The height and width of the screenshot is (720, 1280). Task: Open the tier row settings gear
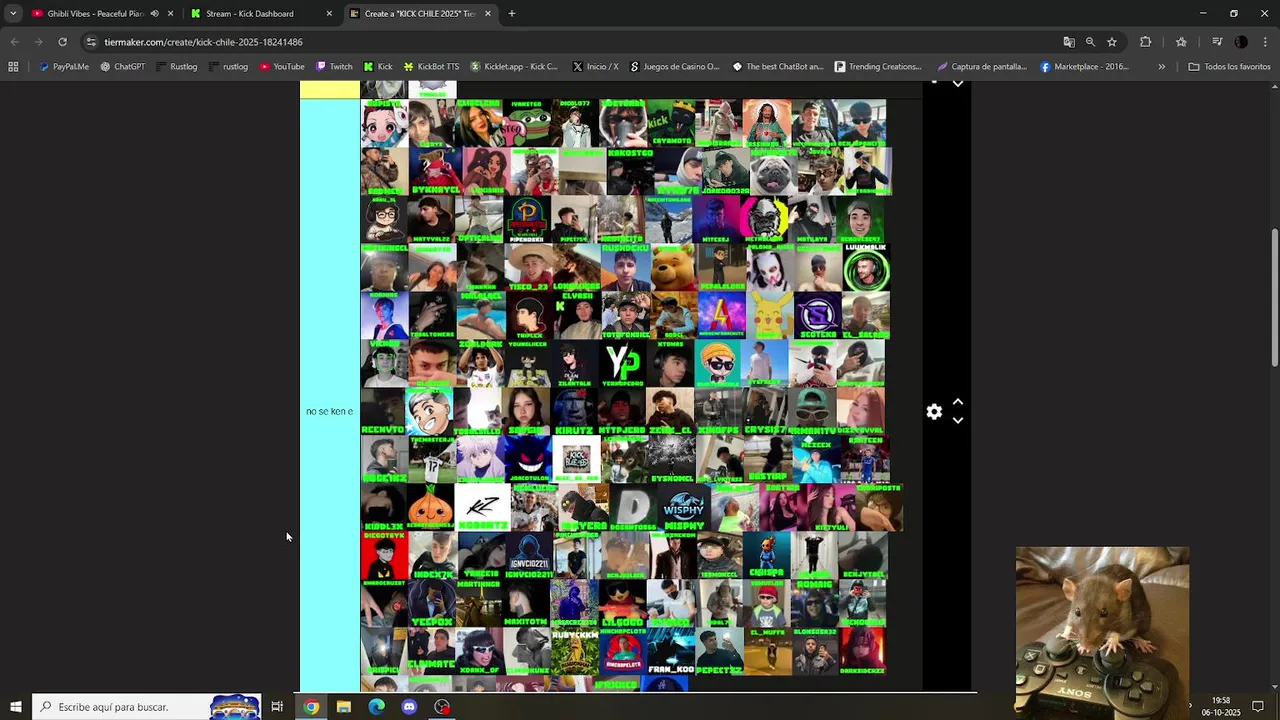[934, 412]
